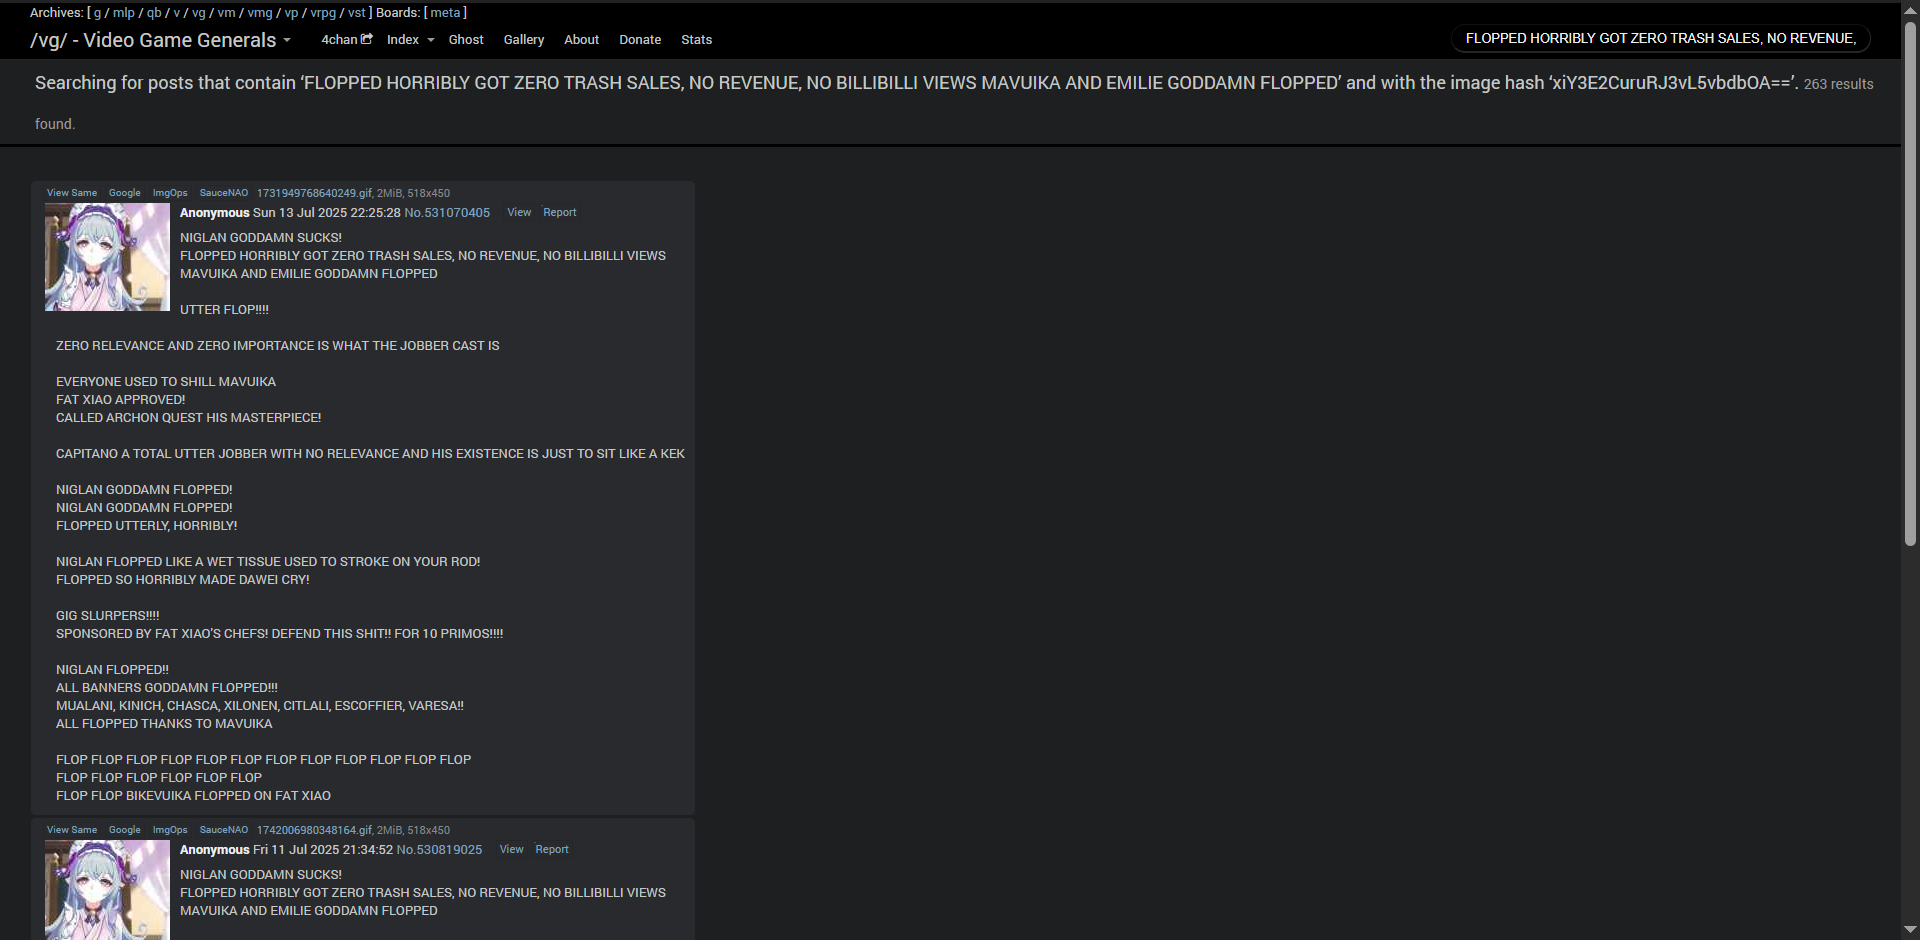1920x940 pixels.
Task: Expand the /vg/ board title dropdown
Action: (x=160, y=40)
